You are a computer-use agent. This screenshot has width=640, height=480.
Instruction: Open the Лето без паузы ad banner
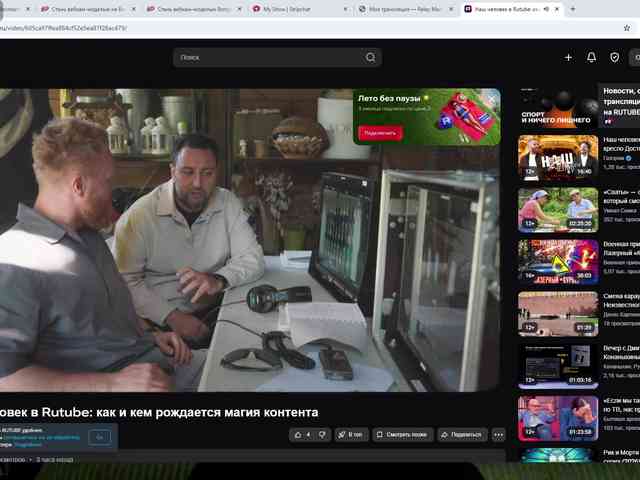pyautogui.click(x=427, y=117)
